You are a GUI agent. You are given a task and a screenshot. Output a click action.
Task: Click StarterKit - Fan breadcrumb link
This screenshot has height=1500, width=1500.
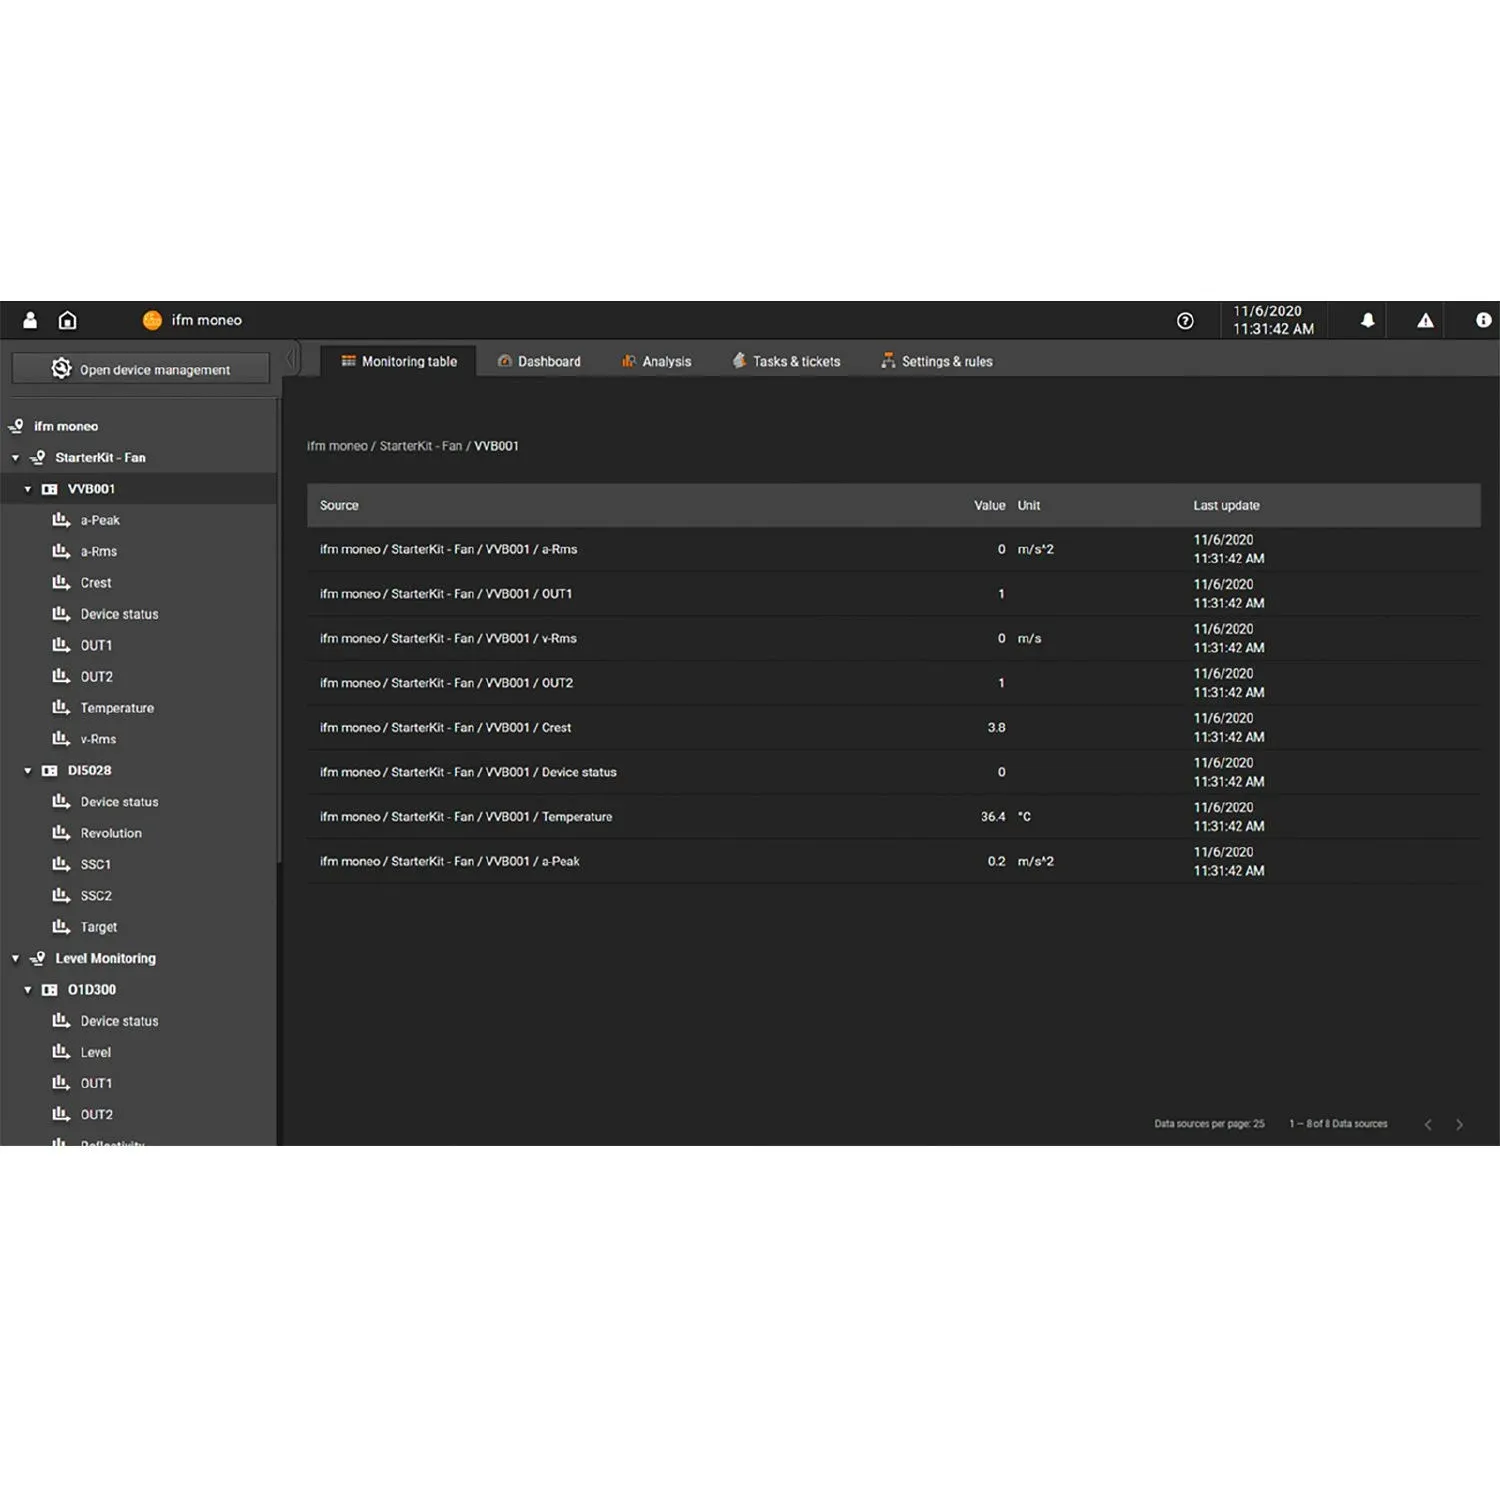coord(420,446)
